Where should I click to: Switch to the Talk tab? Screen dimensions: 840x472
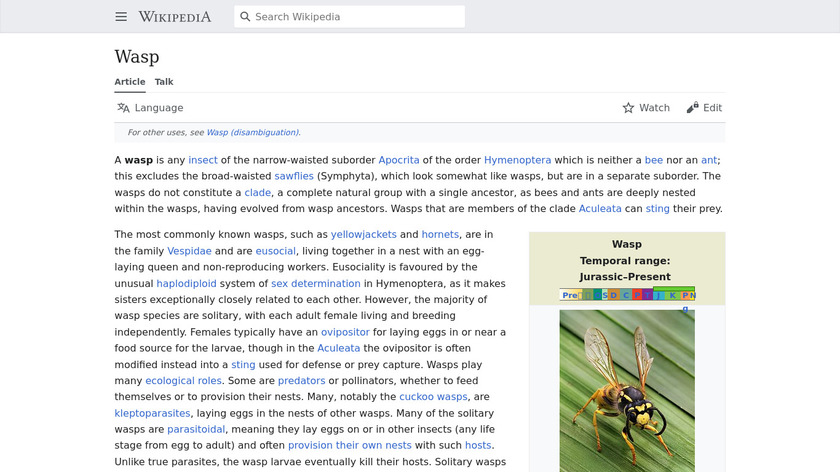(x=164, y=82)
